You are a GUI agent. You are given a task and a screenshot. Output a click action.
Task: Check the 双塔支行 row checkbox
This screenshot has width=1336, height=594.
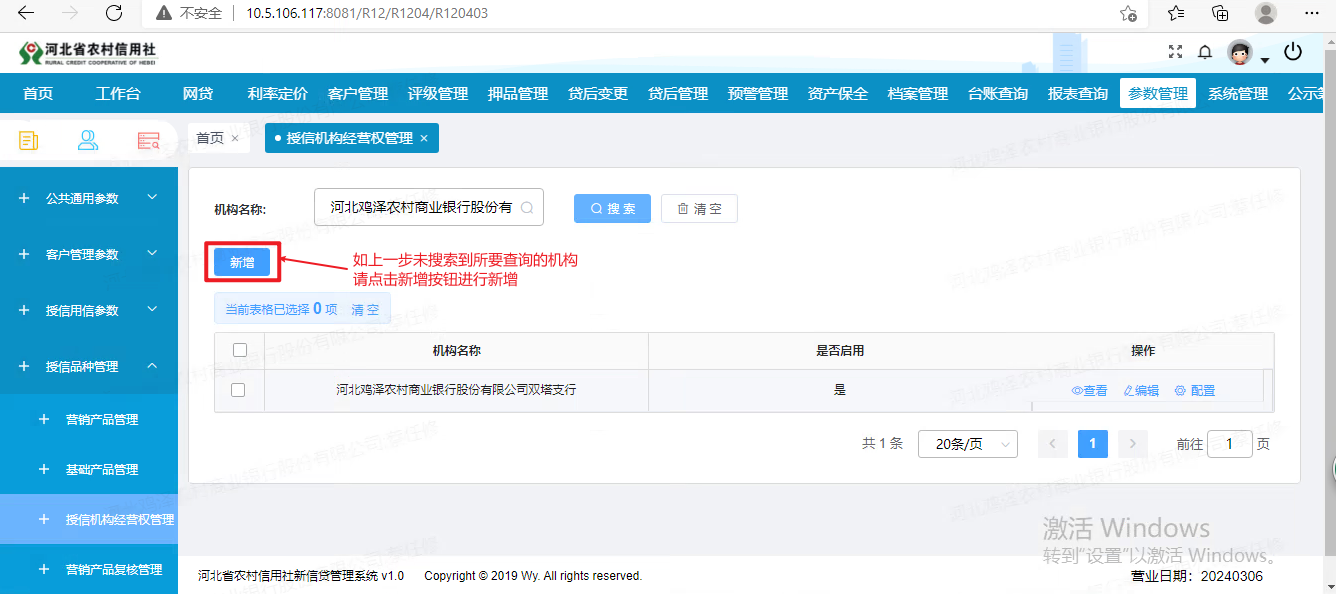pos(239,390)
